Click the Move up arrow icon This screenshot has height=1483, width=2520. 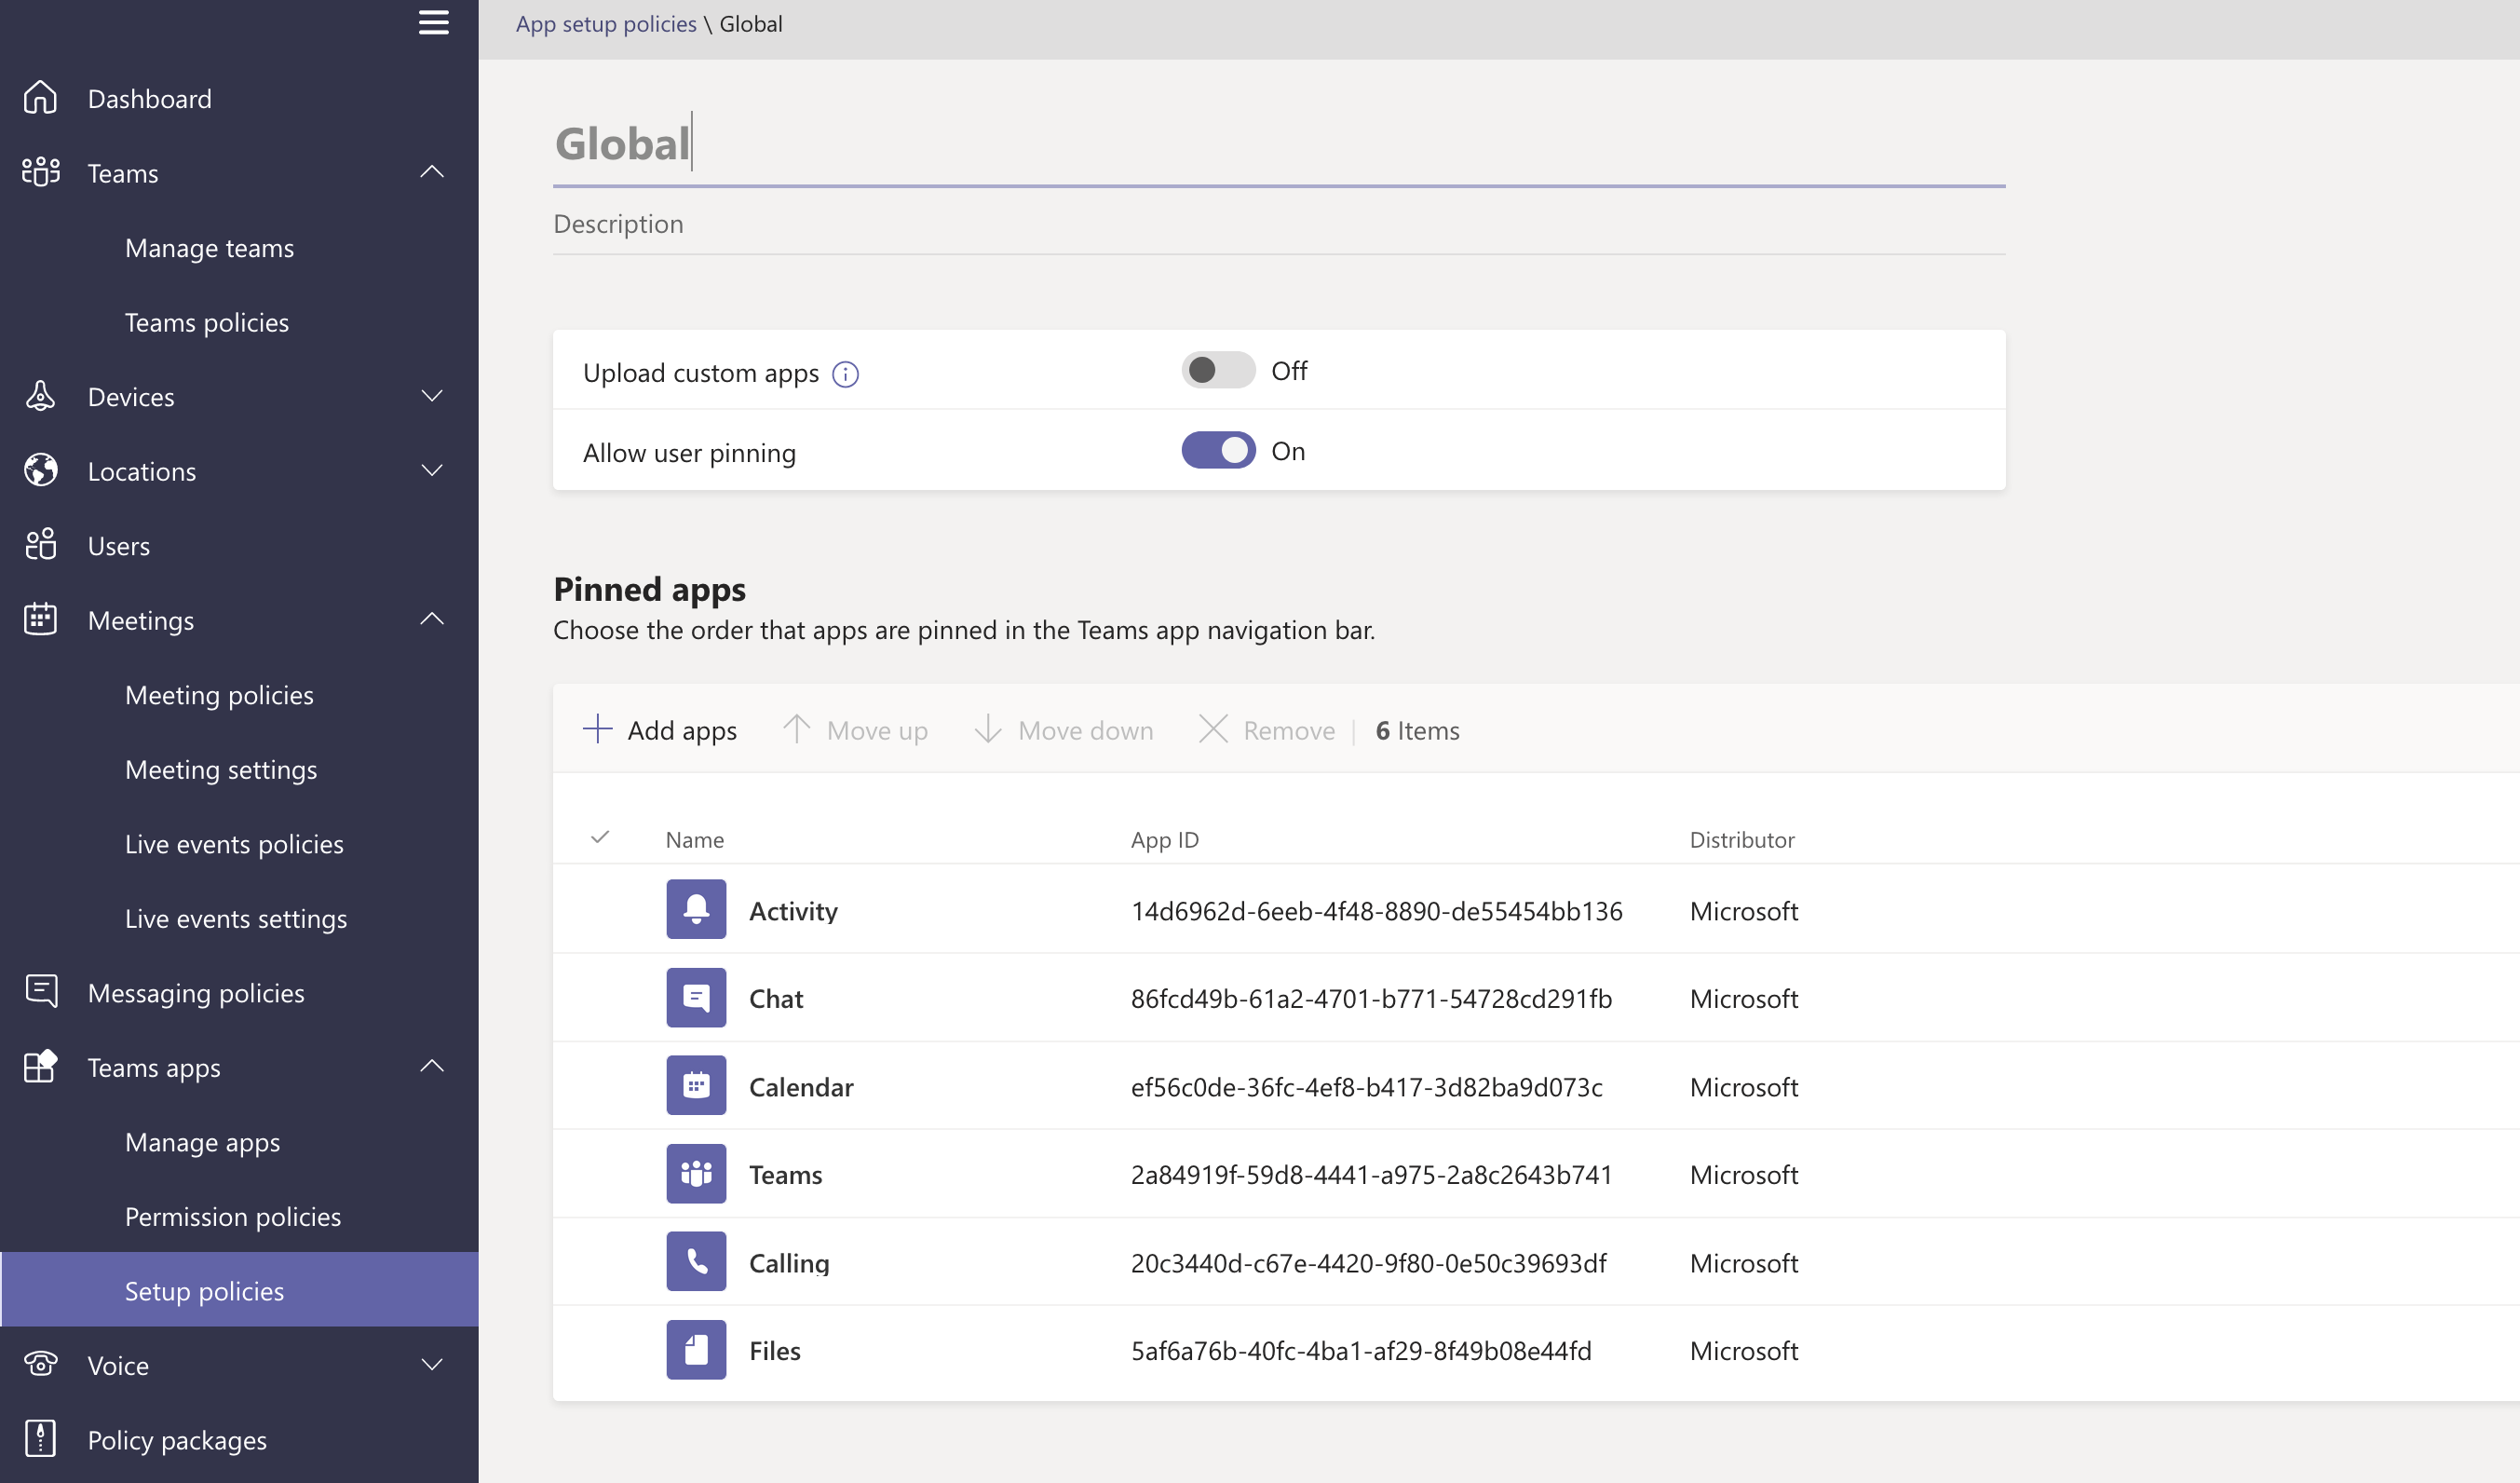[796, 729]
